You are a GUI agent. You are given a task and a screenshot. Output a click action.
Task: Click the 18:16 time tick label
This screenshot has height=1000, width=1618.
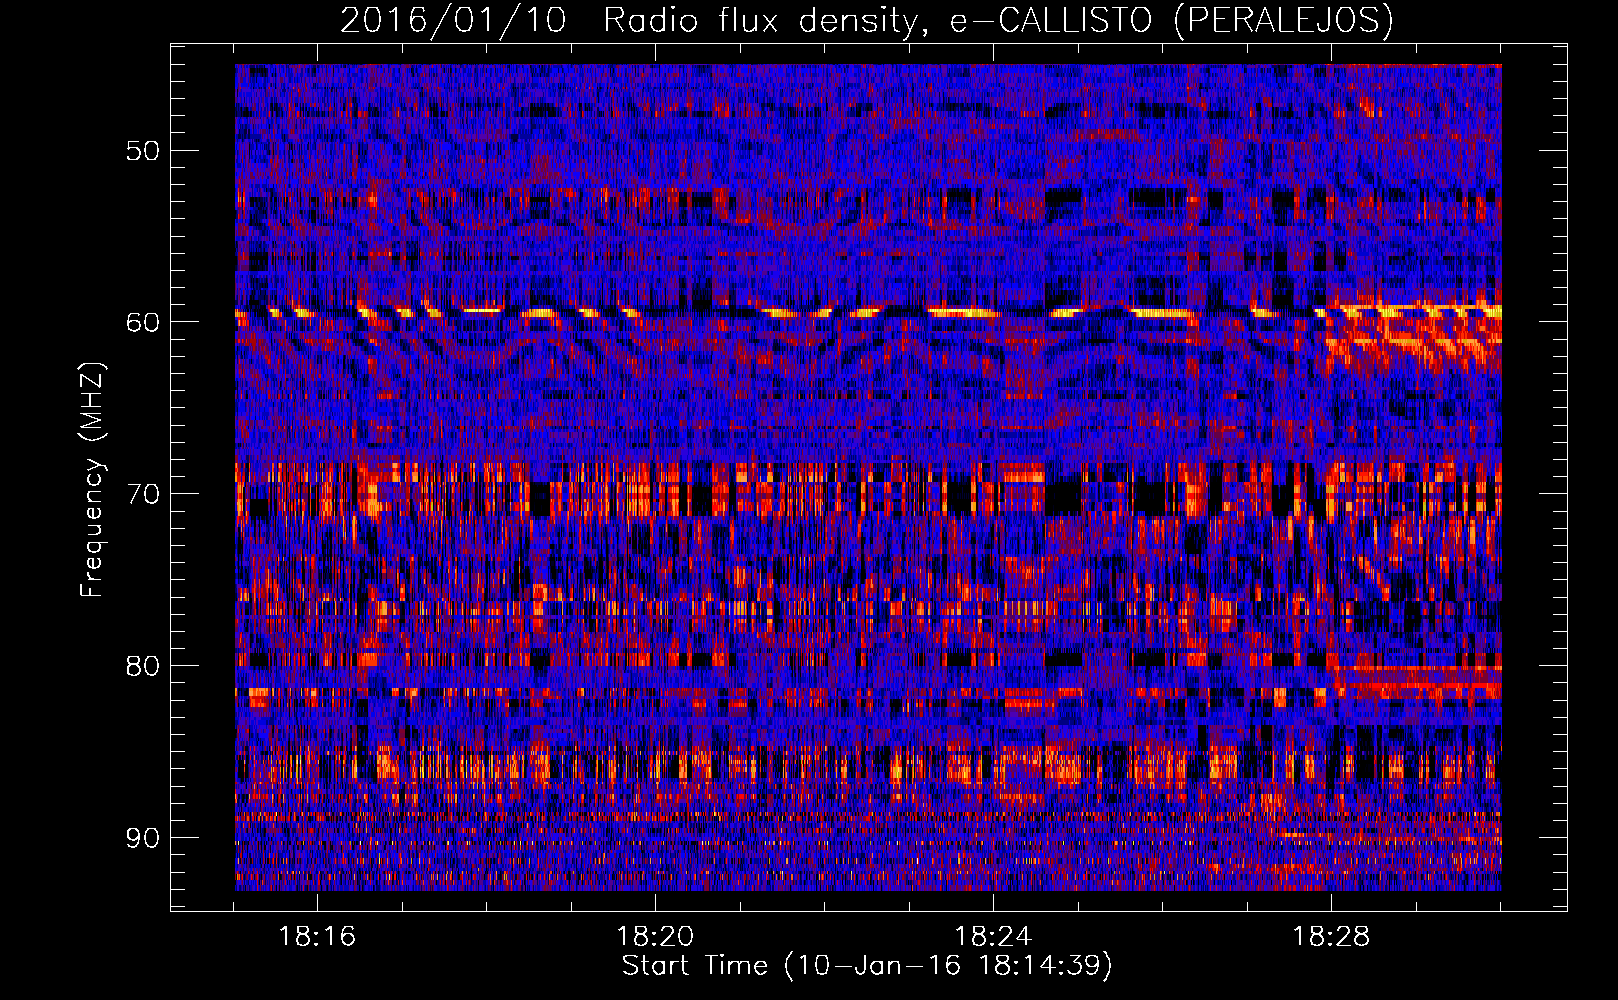(317, 937)
